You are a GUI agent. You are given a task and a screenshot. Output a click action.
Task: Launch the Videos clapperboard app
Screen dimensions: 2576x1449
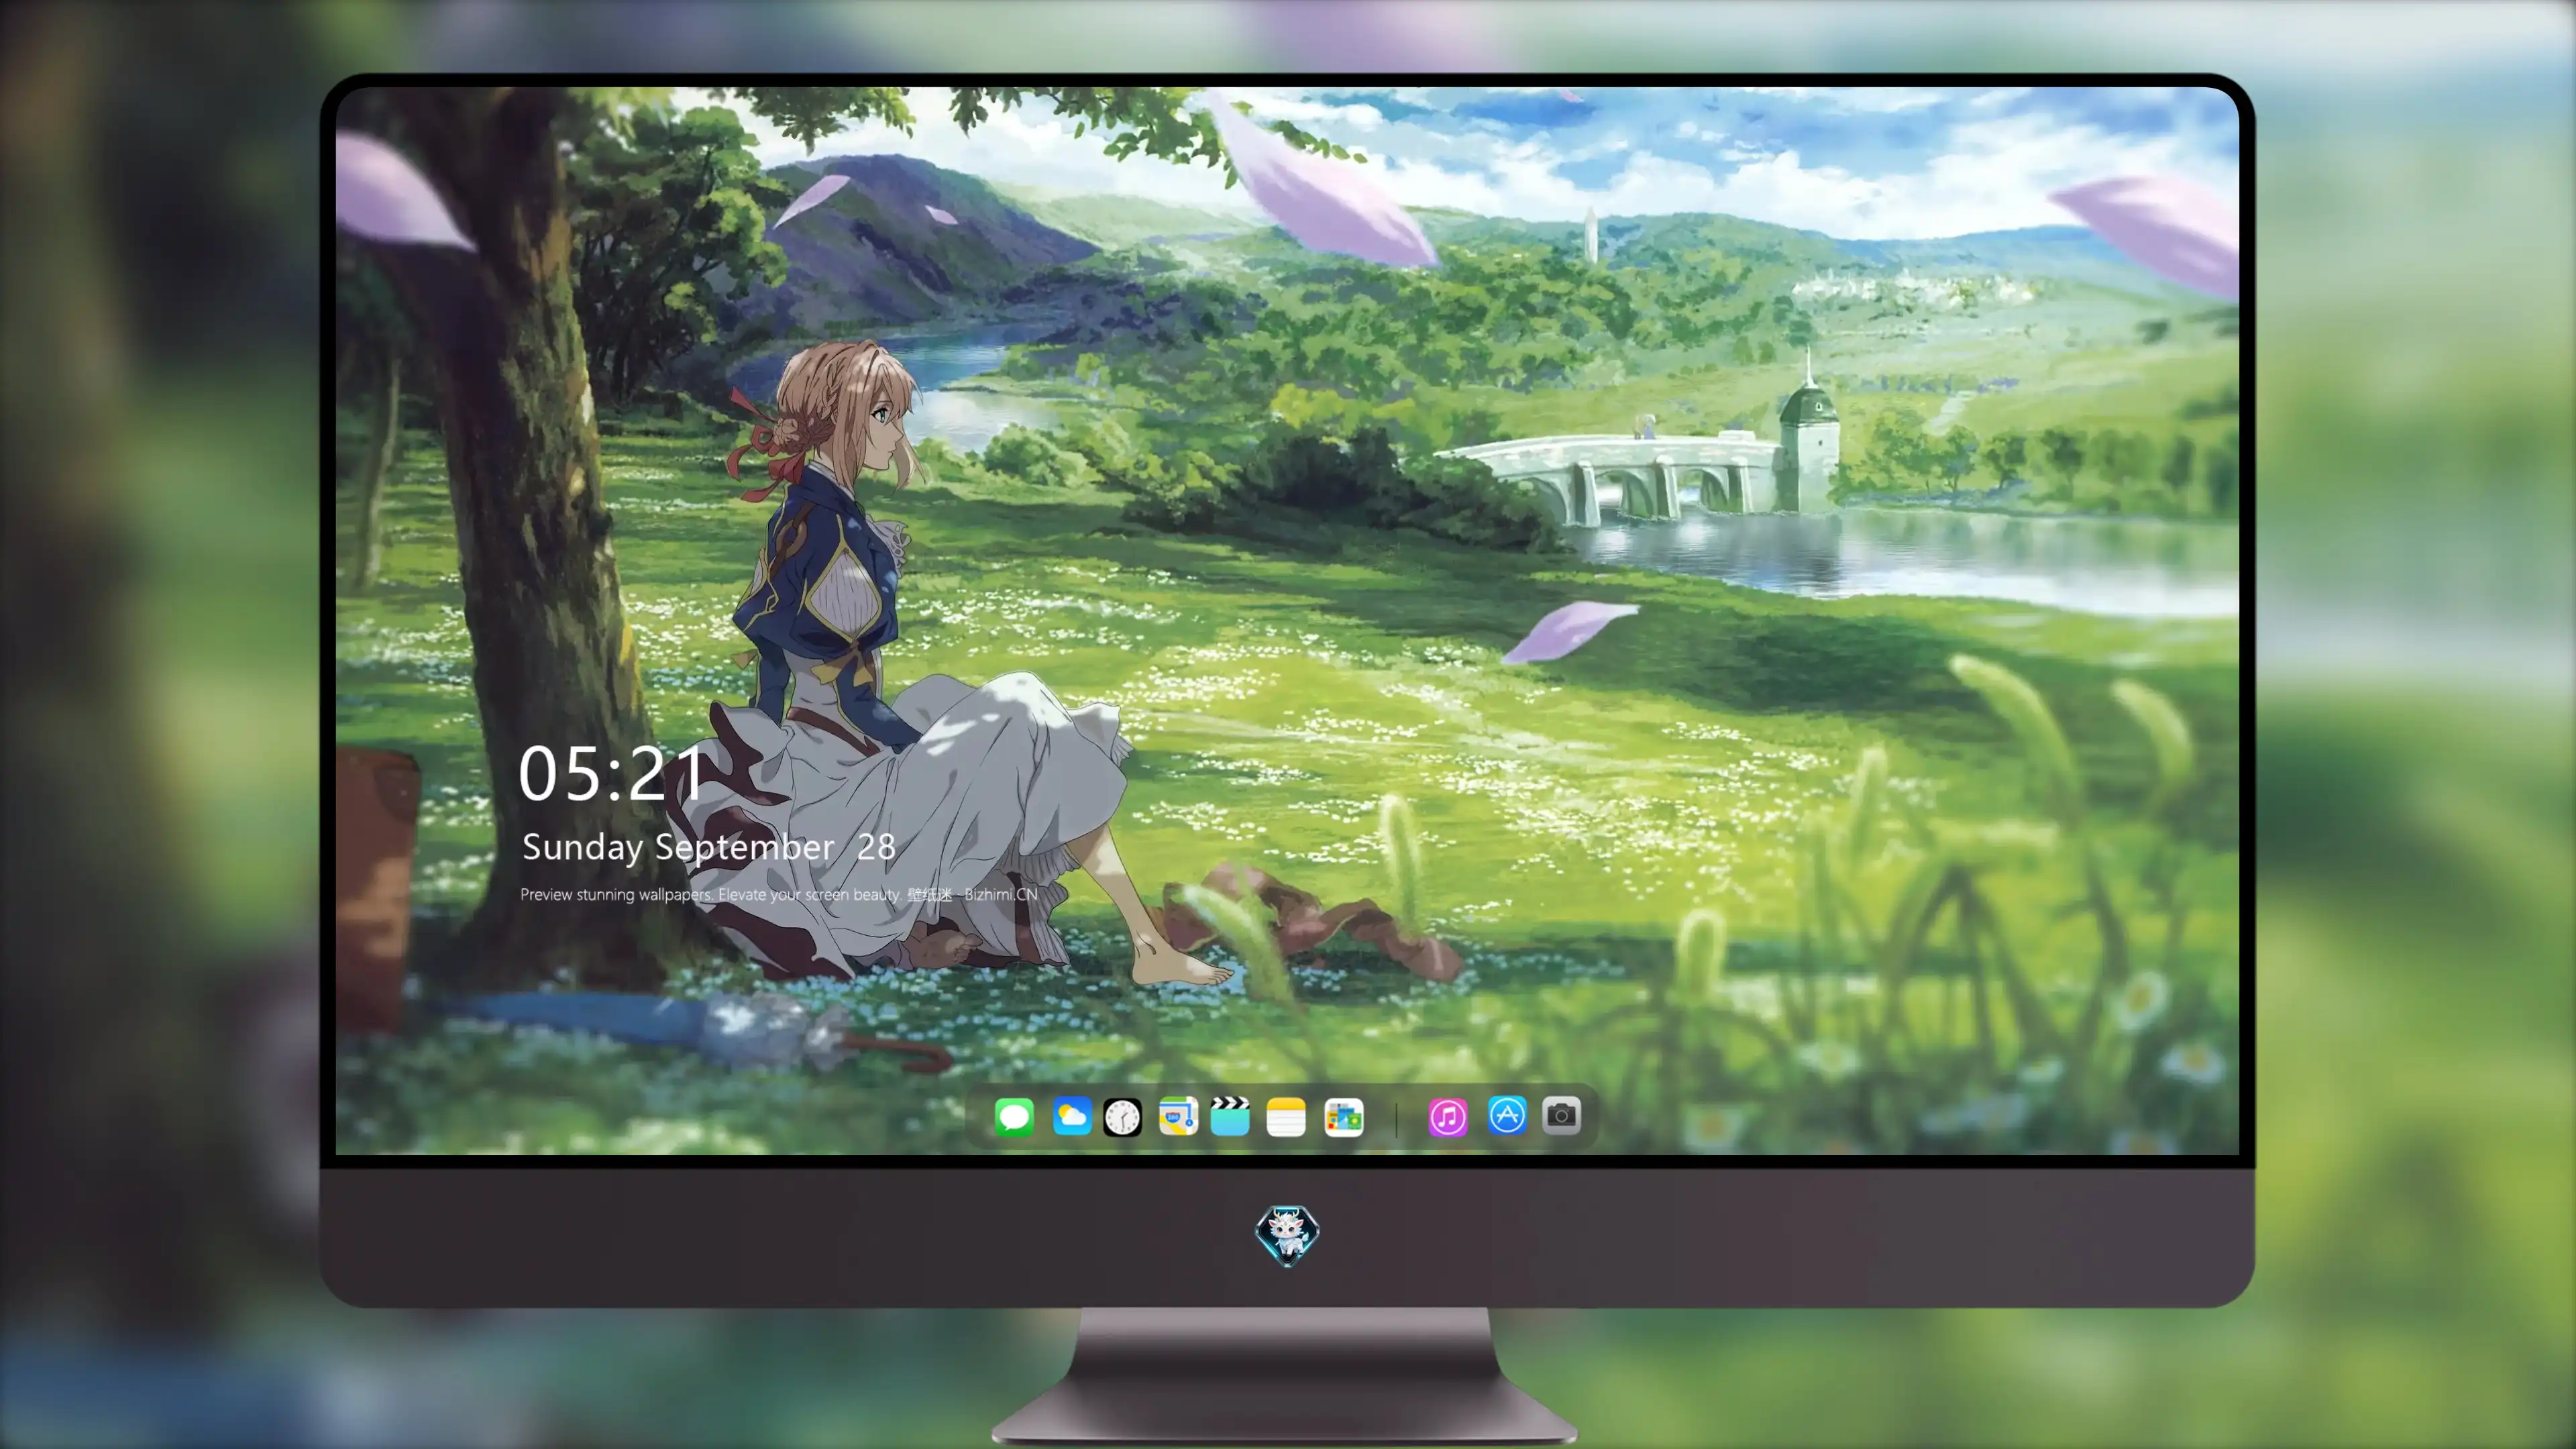[1230, 1116]
